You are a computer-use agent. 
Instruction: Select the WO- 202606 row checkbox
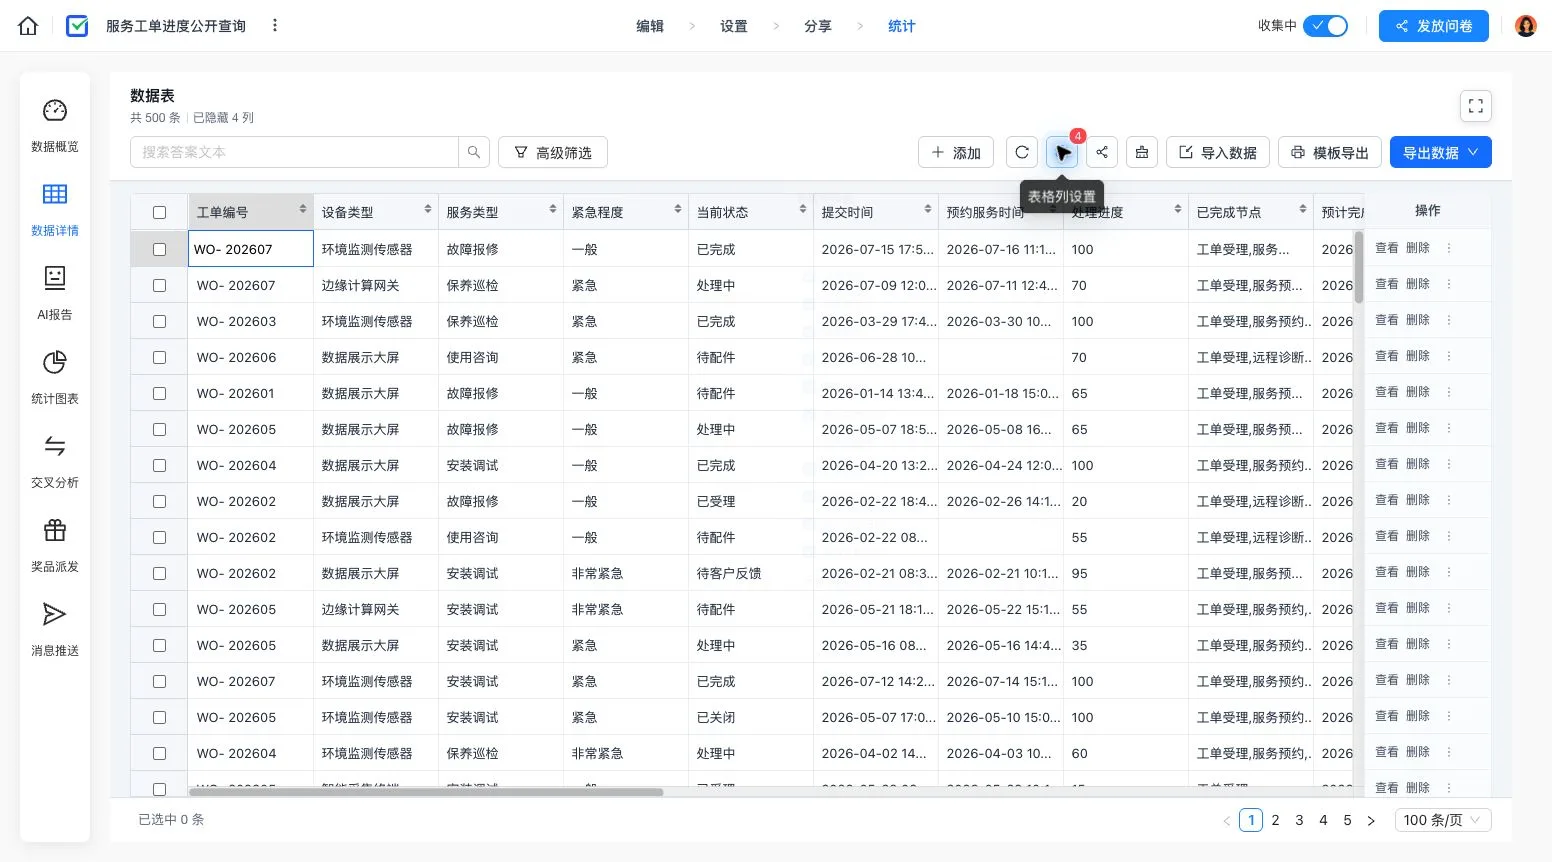point(159,357)
